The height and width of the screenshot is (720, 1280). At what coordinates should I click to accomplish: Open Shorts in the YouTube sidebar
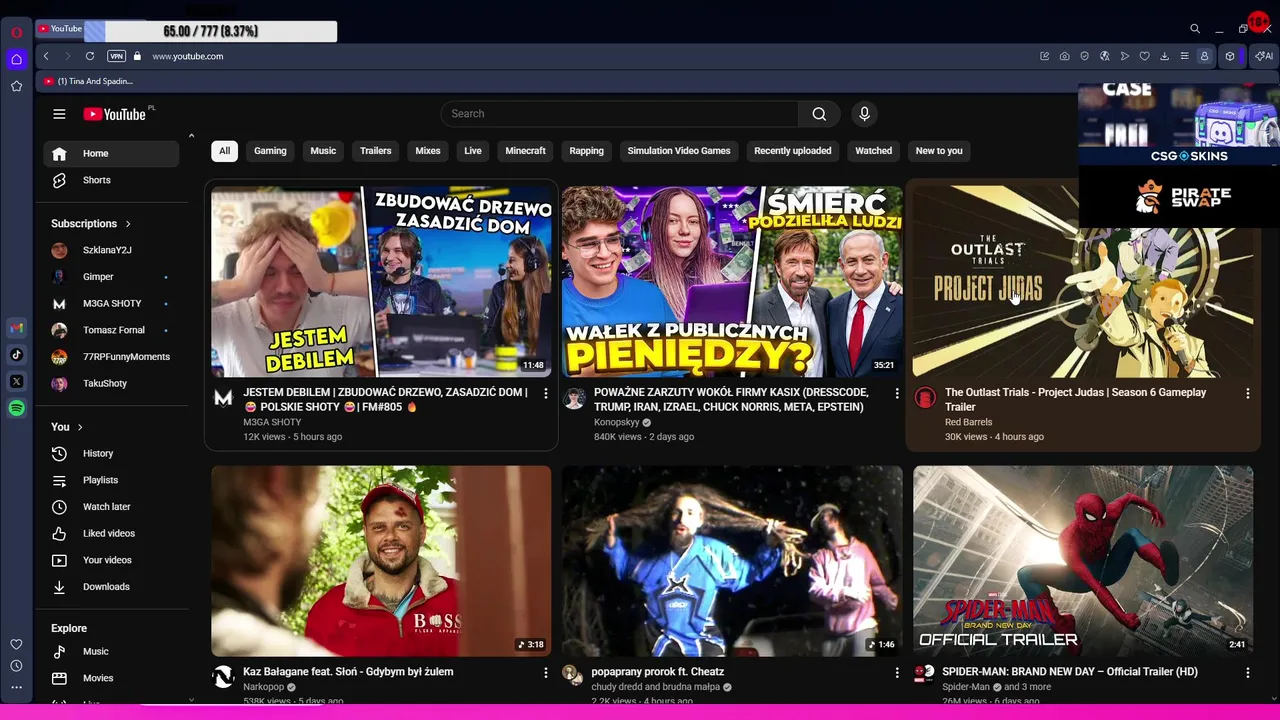(x=111, y=180)
